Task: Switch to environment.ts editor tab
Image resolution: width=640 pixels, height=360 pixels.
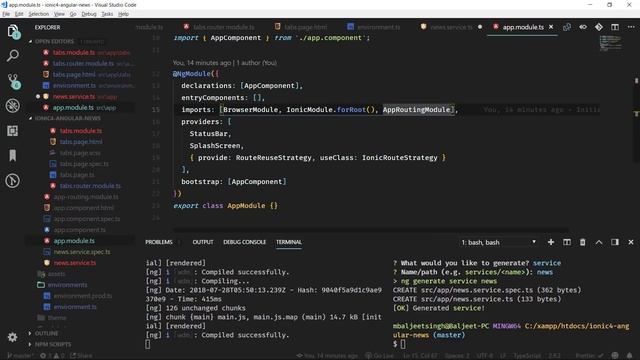Action: (374, 27)
